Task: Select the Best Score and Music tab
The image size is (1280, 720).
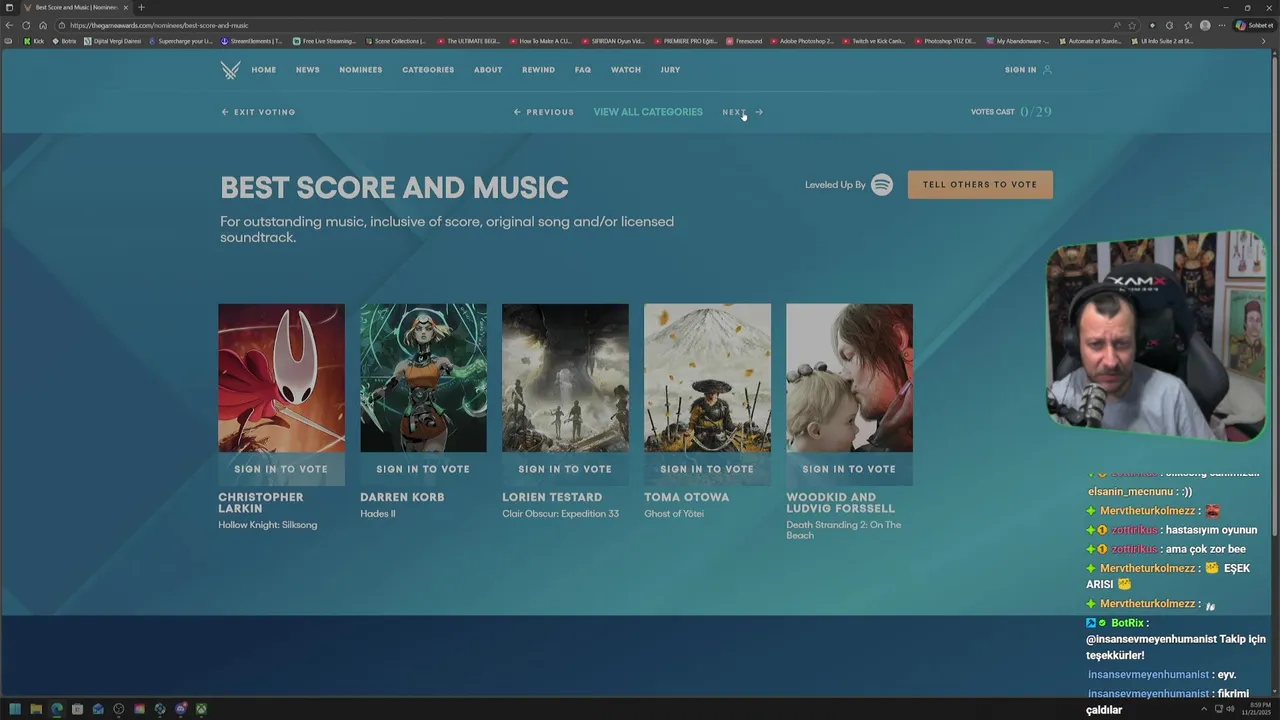Action: click(74, 7)
